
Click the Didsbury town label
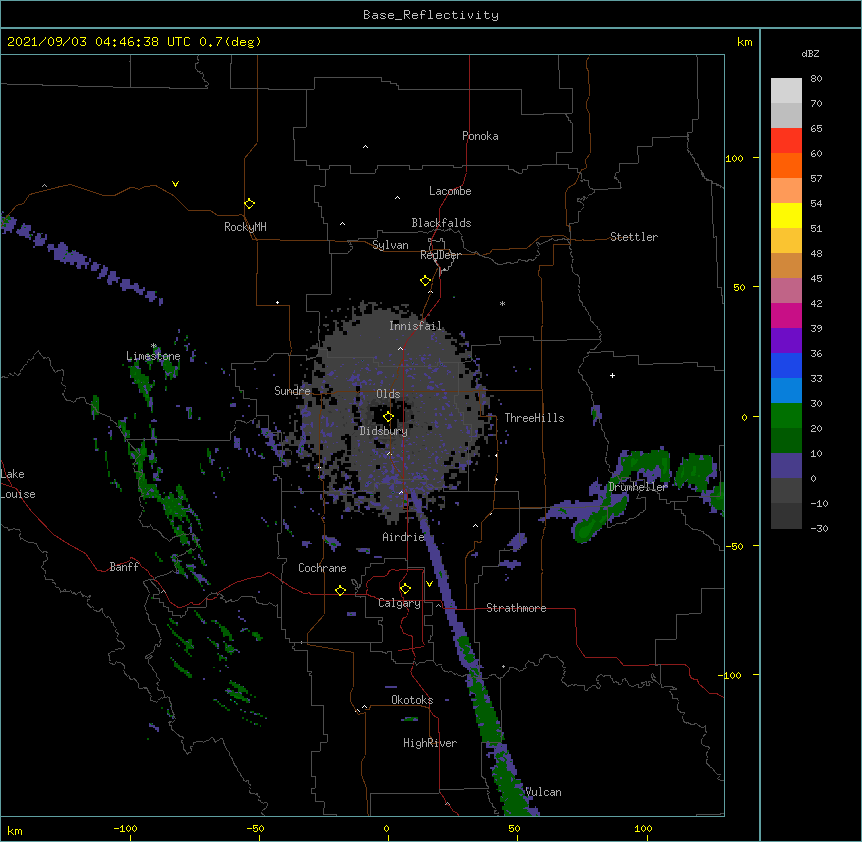click(384, 431)
